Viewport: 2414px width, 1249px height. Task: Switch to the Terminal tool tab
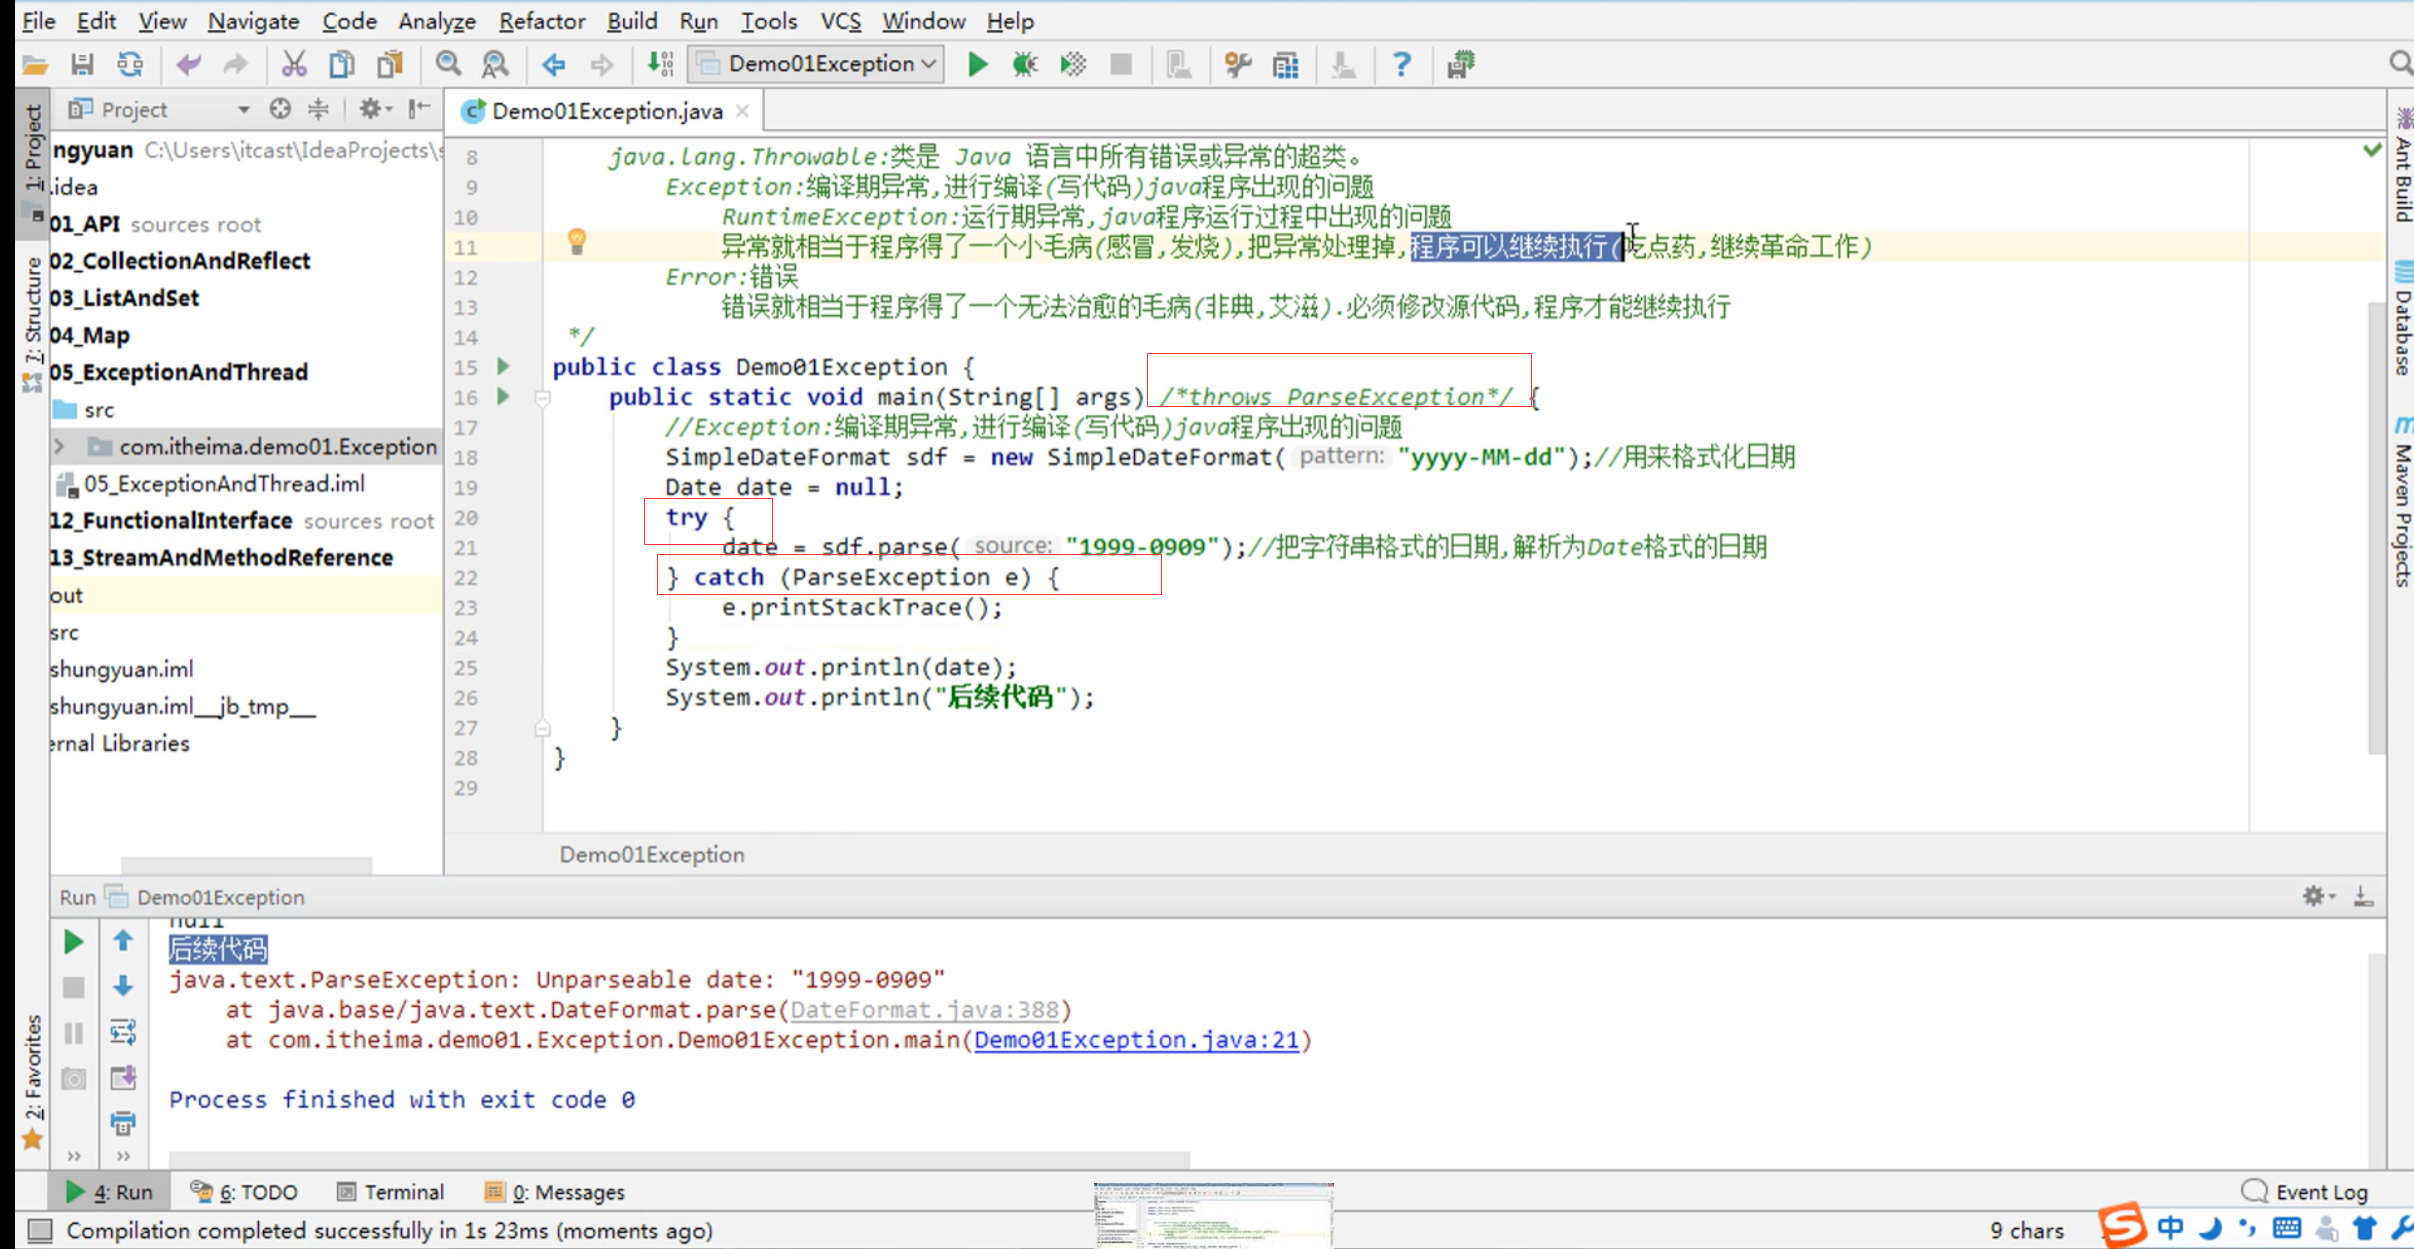(x=391, y=1192)
